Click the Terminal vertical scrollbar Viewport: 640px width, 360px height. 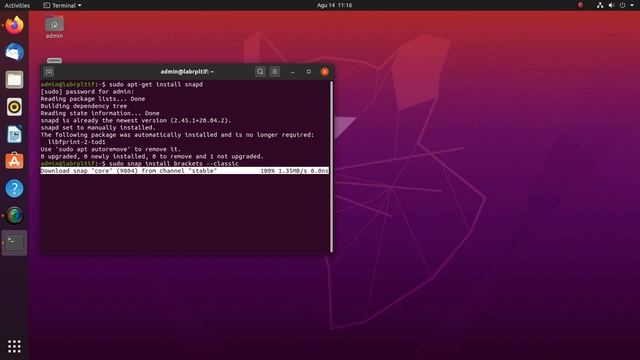(x=331, y=167)
